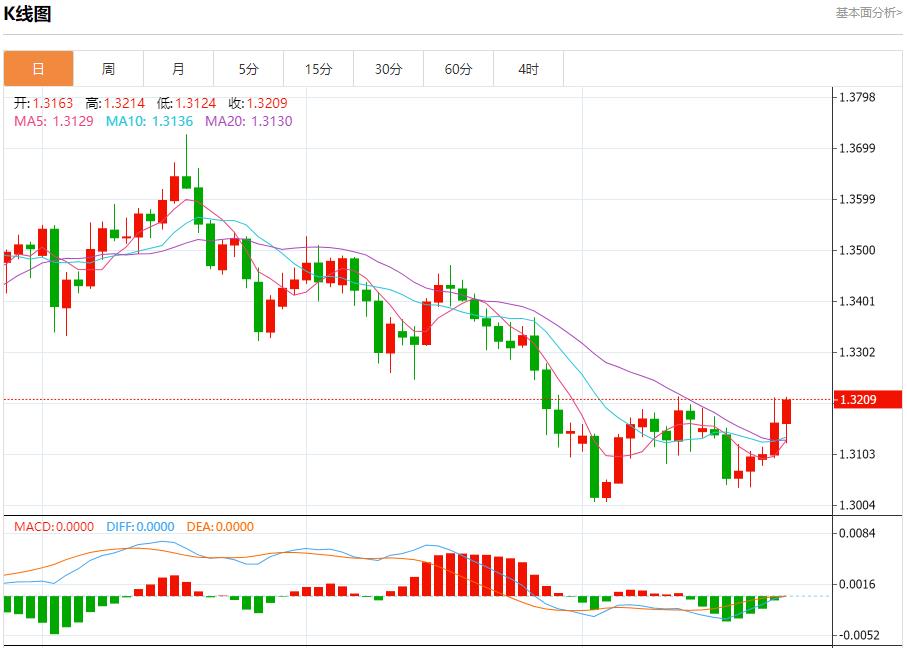The image size is (907, 648).
Task: Switch to the 4时 tab
Action: (528, 69)
